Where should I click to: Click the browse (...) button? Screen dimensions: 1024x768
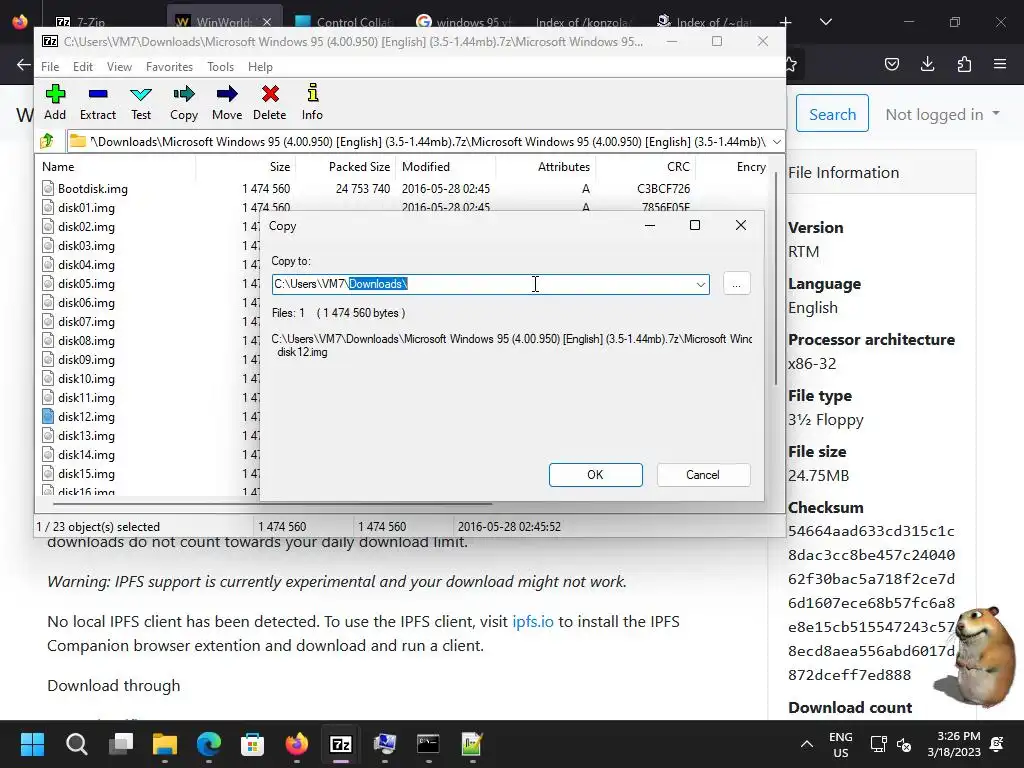pyautogui.click(x=736, y=284)
